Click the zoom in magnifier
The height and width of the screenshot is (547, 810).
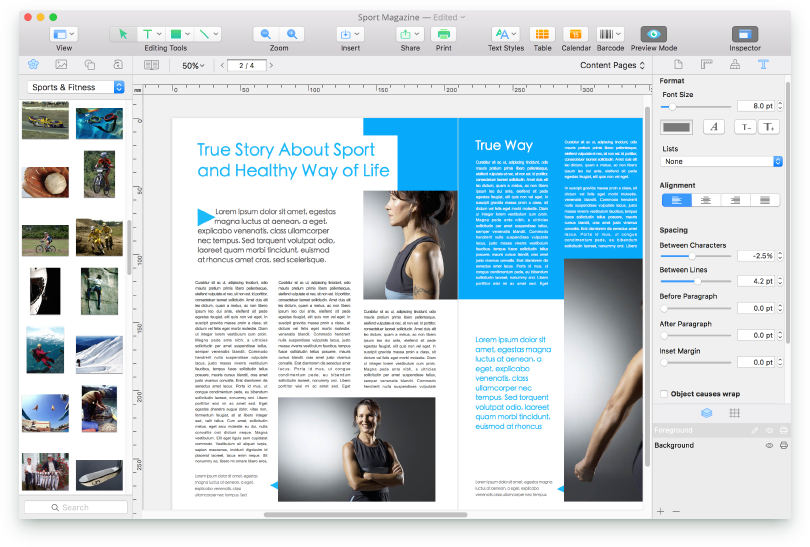coord(292,34)
